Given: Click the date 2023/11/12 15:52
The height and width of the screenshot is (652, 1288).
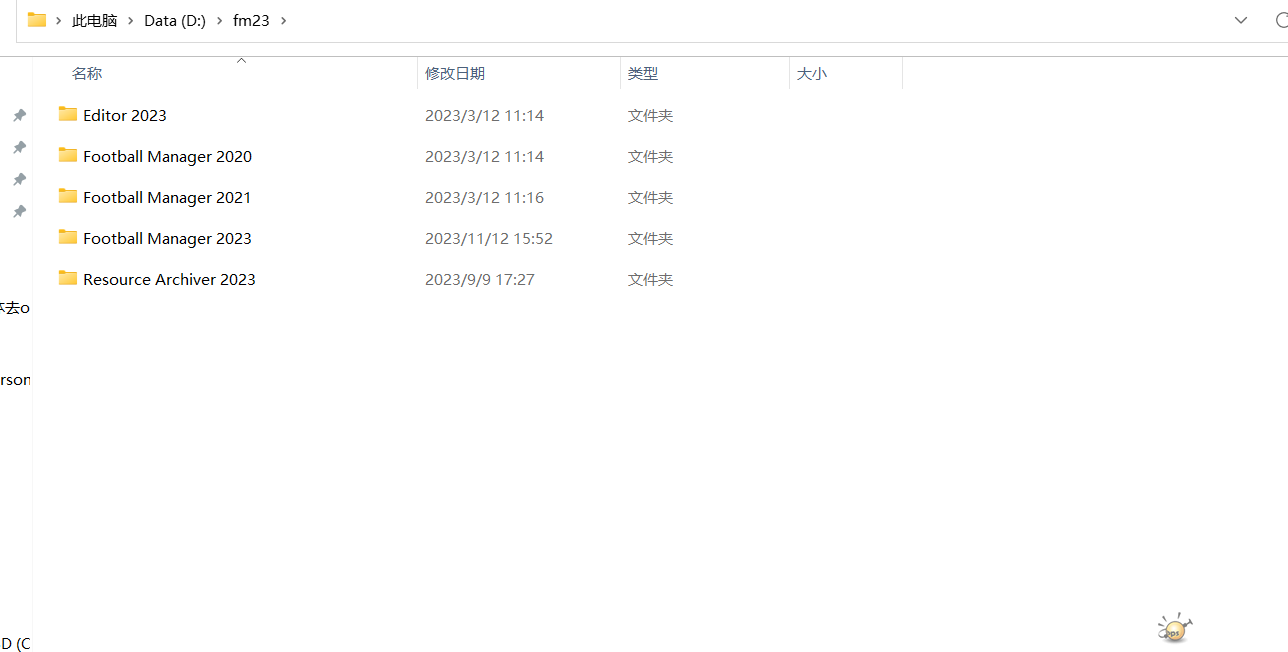Looking at the screenshot, I should pyautogui.click(x=489, y=238).
